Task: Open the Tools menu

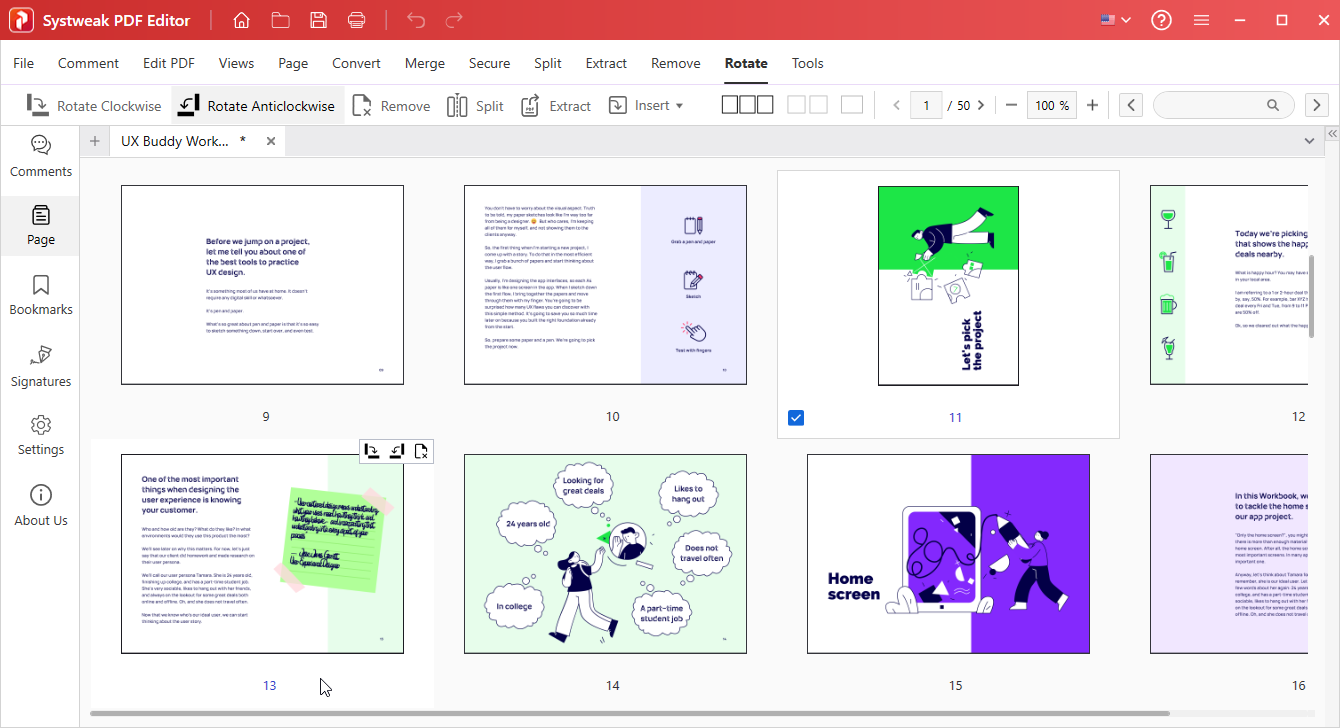Action: click(808, 63)
